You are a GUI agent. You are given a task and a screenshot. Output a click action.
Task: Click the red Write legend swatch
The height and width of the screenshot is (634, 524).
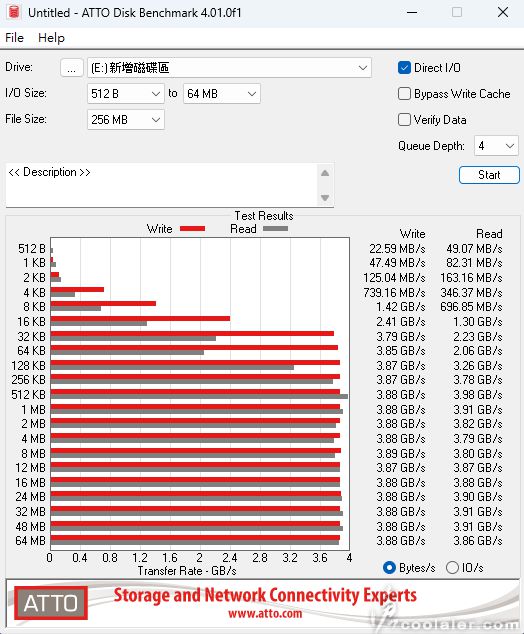pos(192,229)
